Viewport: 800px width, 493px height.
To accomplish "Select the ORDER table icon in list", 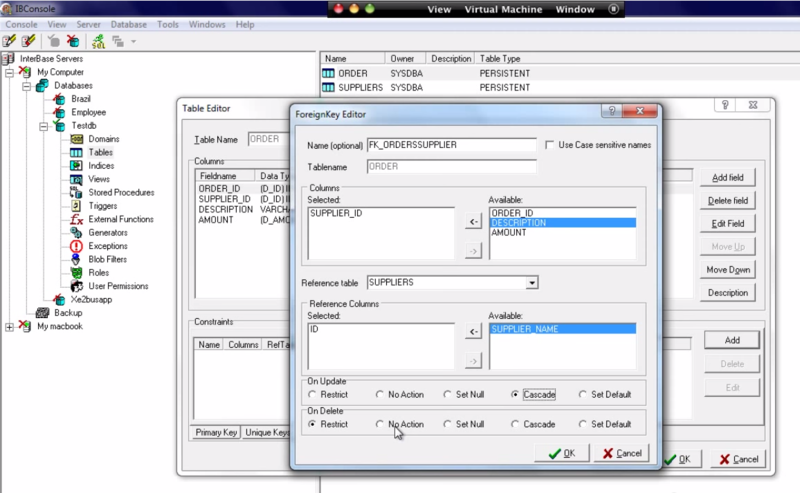I will point(329,73).
